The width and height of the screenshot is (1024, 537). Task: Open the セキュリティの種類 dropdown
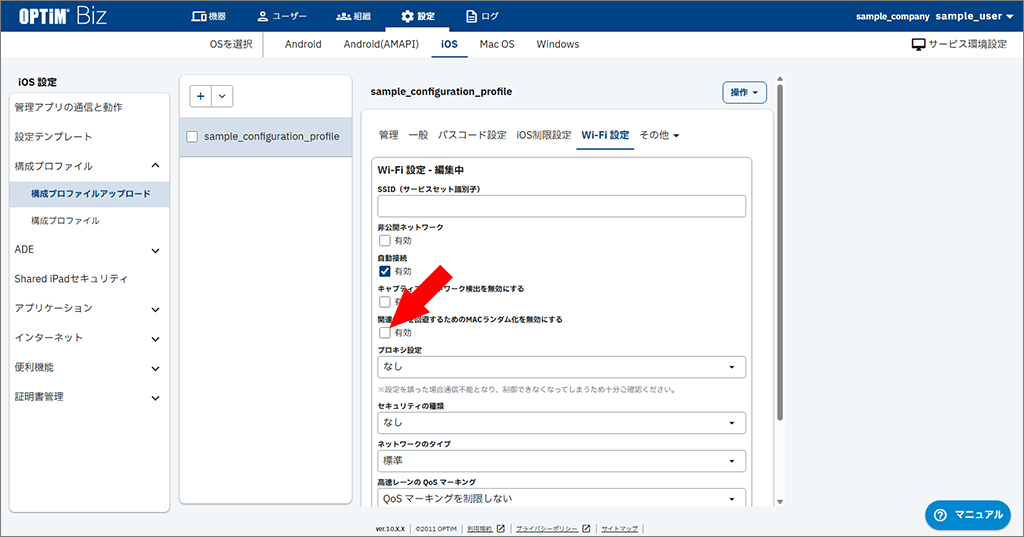(562, 423)
